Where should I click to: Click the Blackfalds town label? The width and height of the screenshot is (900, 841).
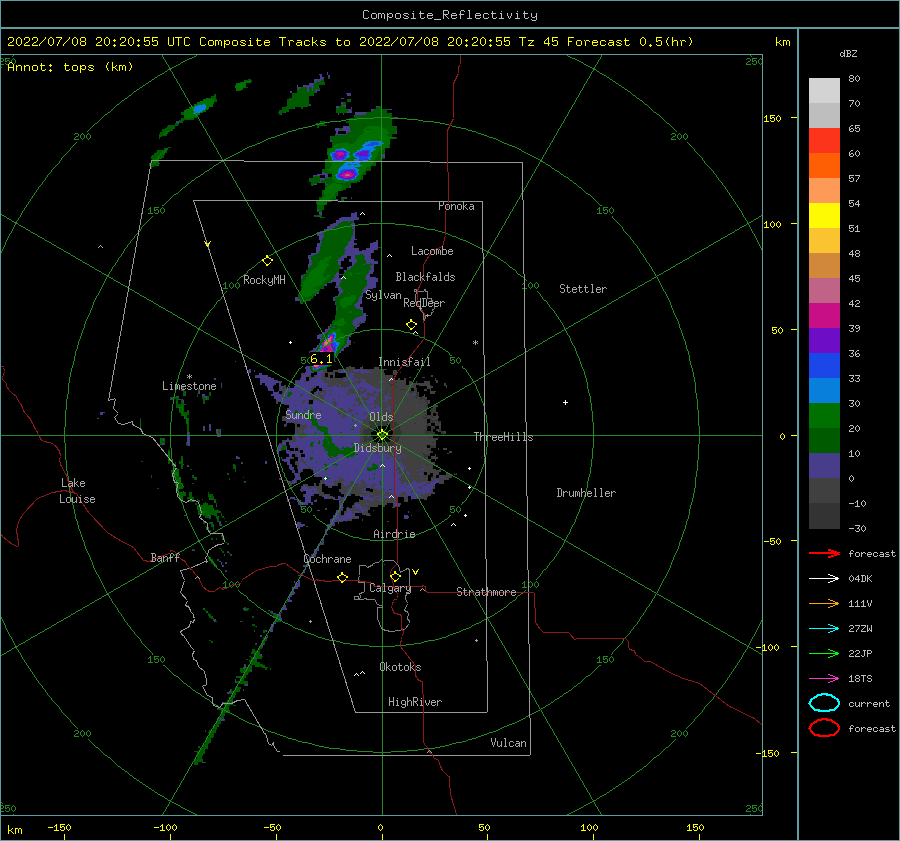pyautogui.click(x=425, y=277)
